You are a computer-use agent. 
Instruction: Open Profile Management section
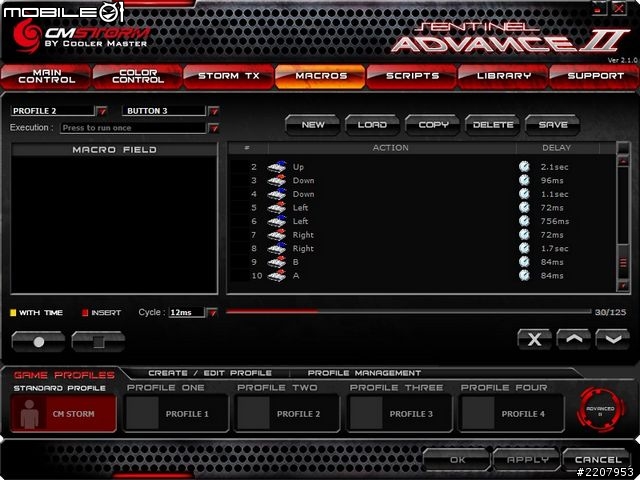(x=364, y=373)
